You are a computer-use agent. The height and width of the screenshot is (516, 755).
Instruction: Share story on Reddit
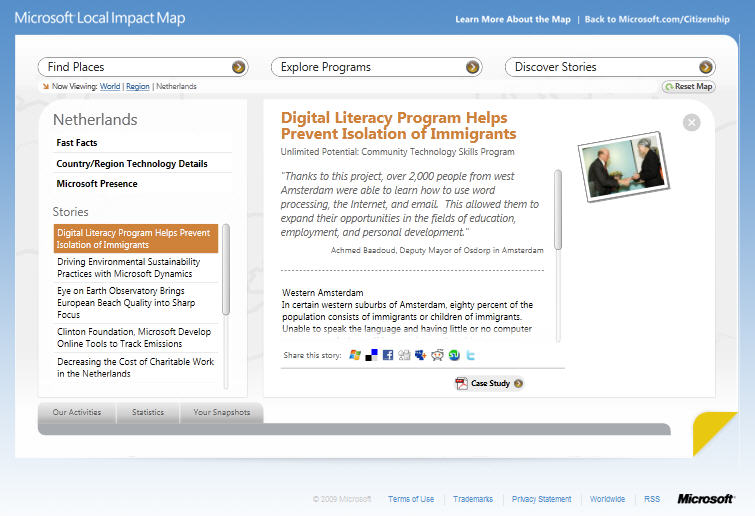point(437,355)
